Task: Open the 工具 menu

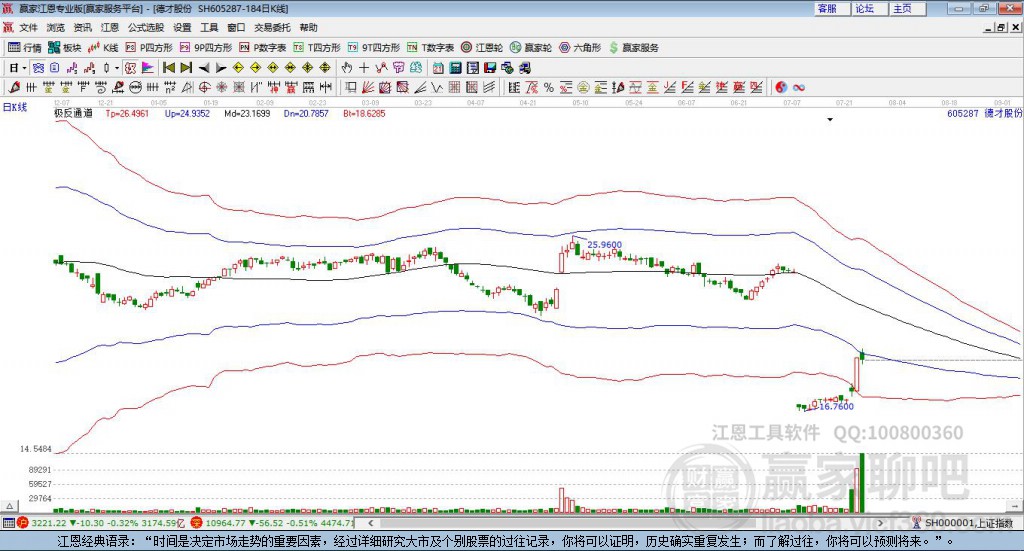Action: pyautogui.click(x=209, y=27)
